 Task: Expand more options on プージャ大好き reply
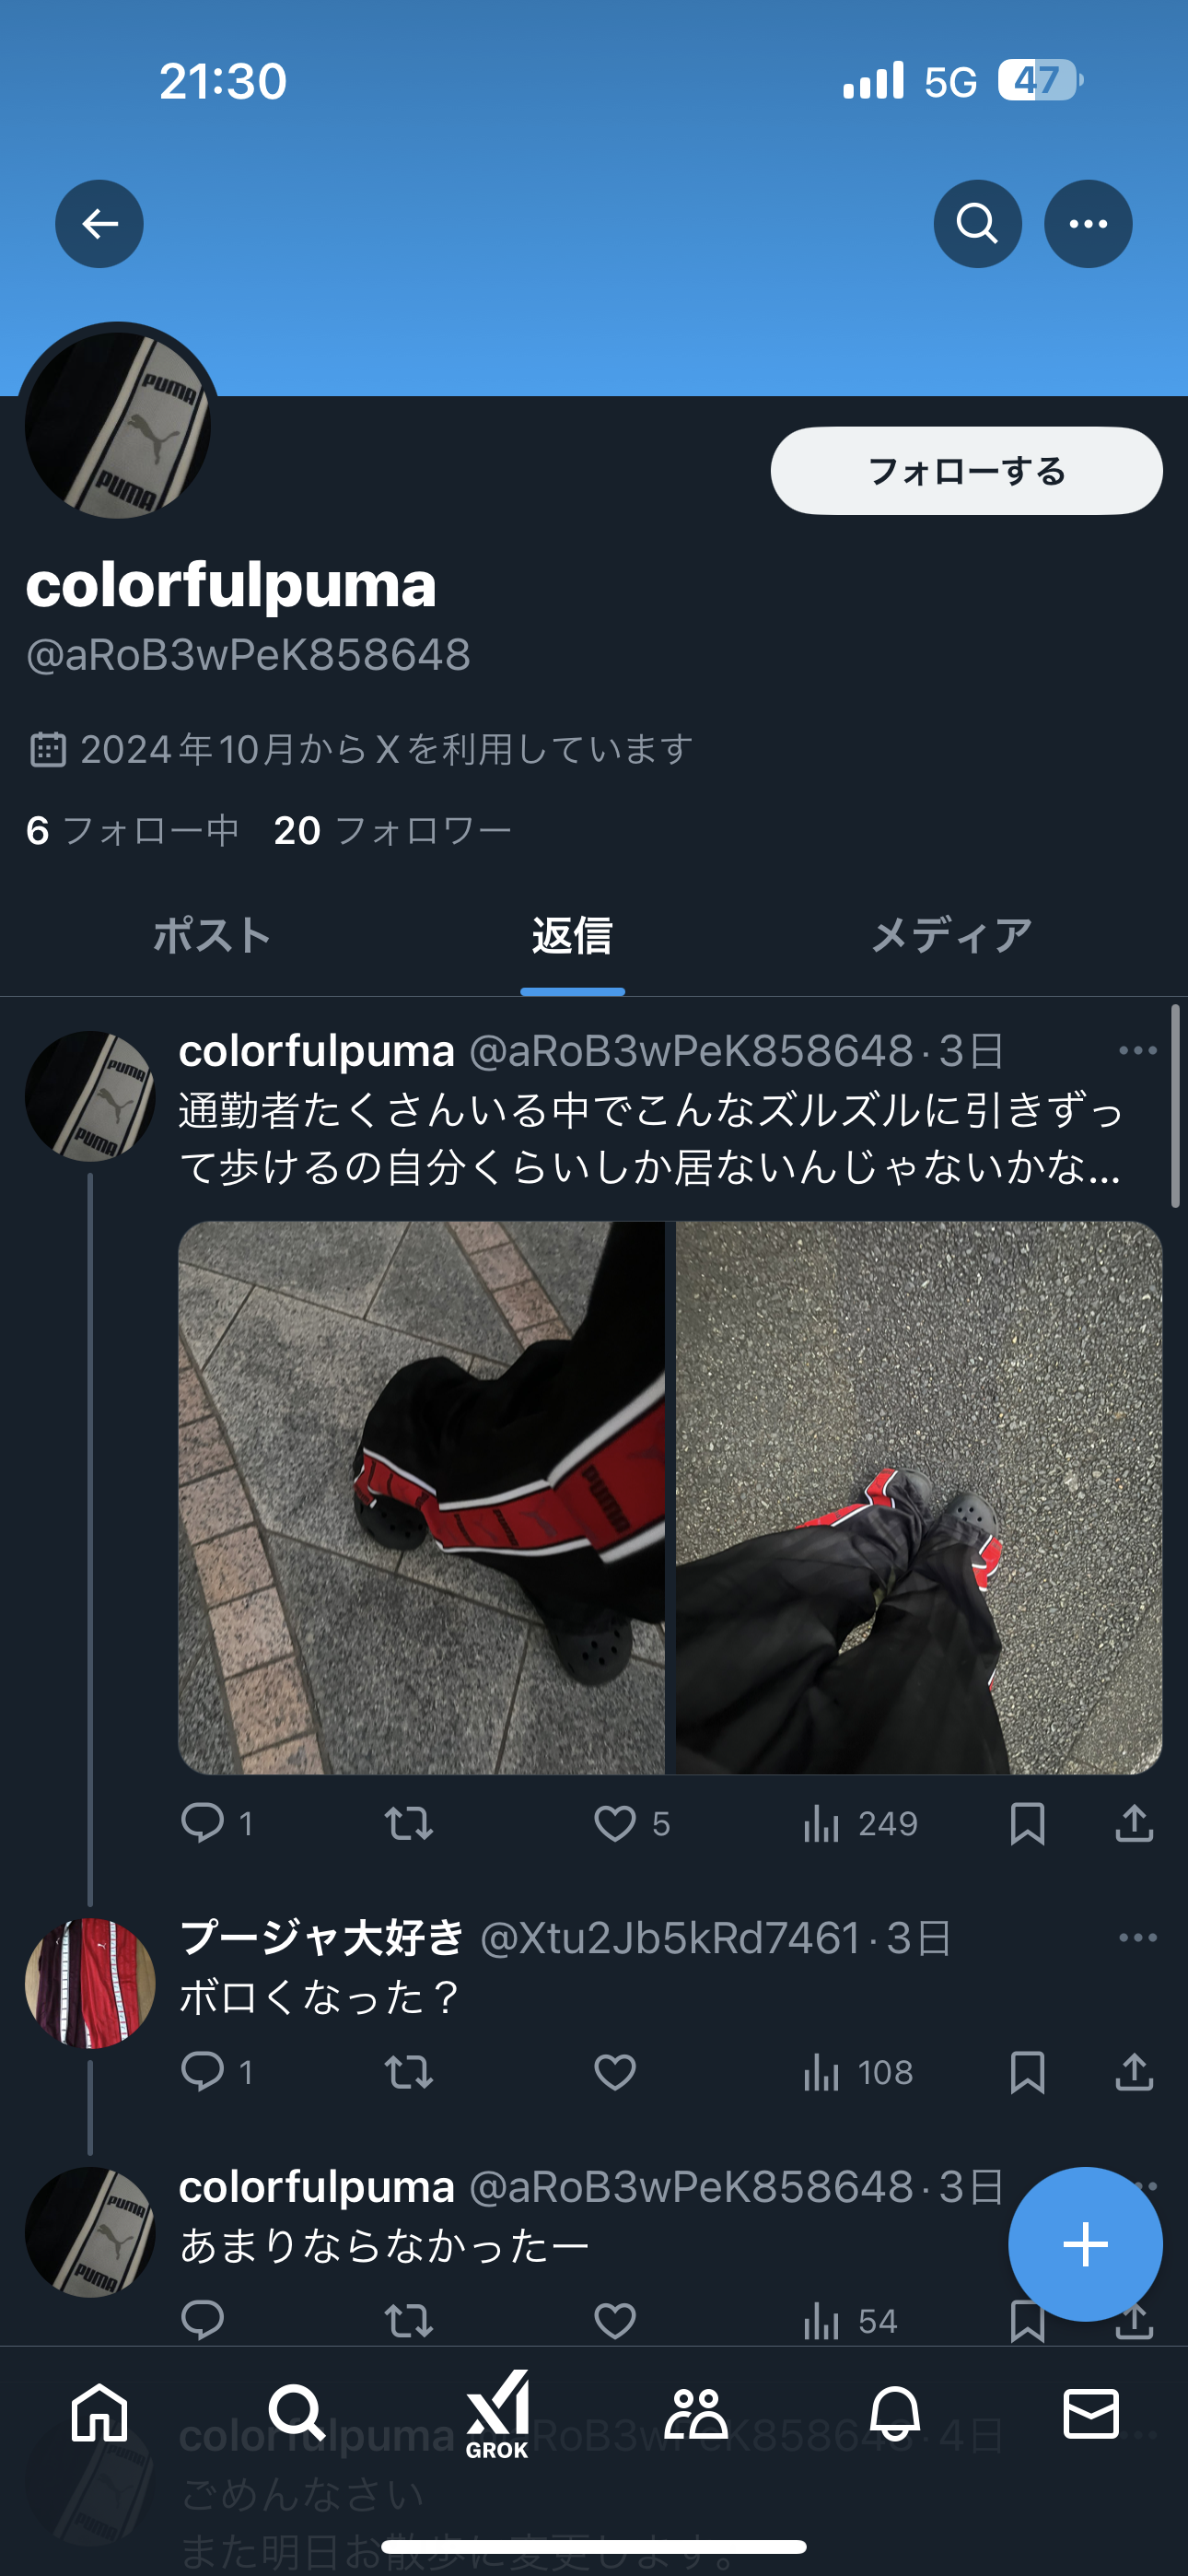pos(1138,1937)
